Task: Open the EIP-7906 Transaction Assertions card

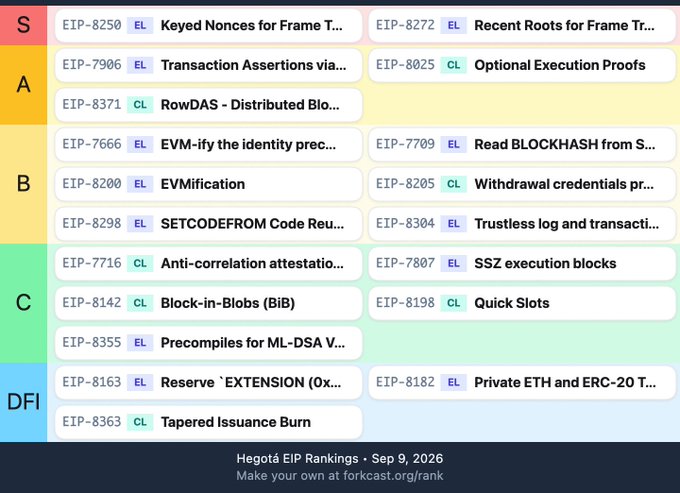Action: (x=209, y=65)
